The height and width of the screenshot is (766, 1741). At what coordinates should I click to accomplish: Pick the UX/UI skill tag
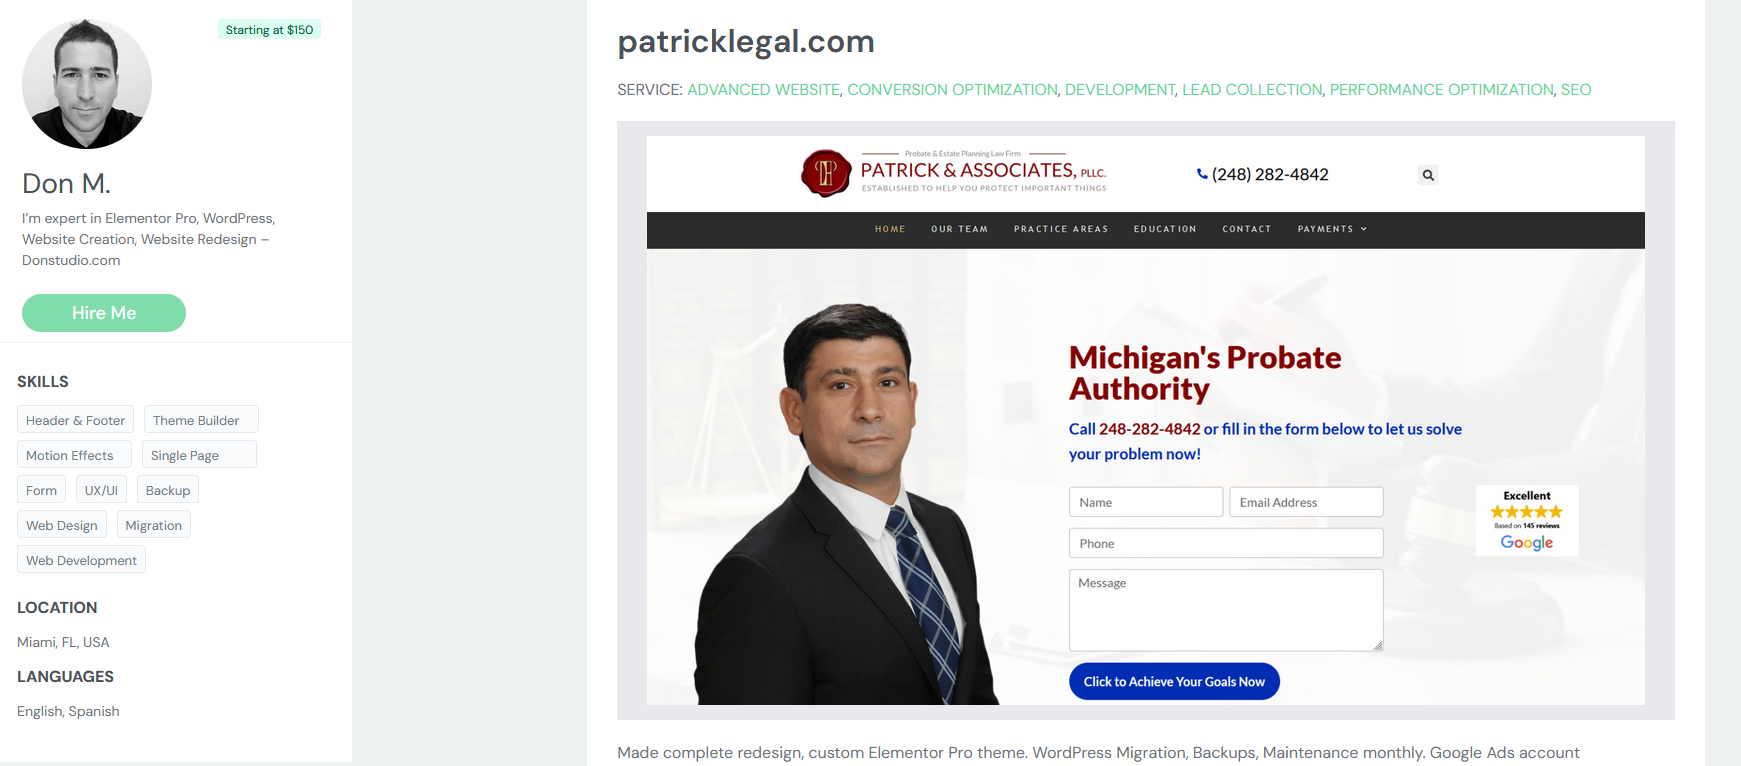[101, 490]
